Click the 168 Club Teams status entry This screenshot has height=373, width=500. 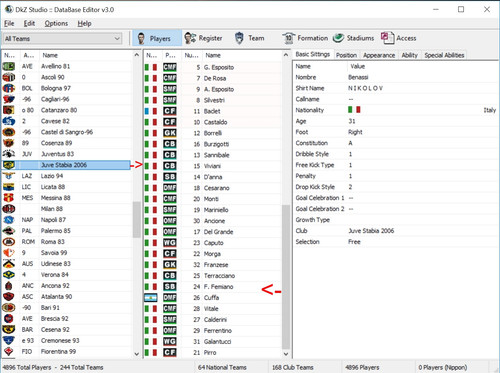pyautogui.click(x=293, y=367)
